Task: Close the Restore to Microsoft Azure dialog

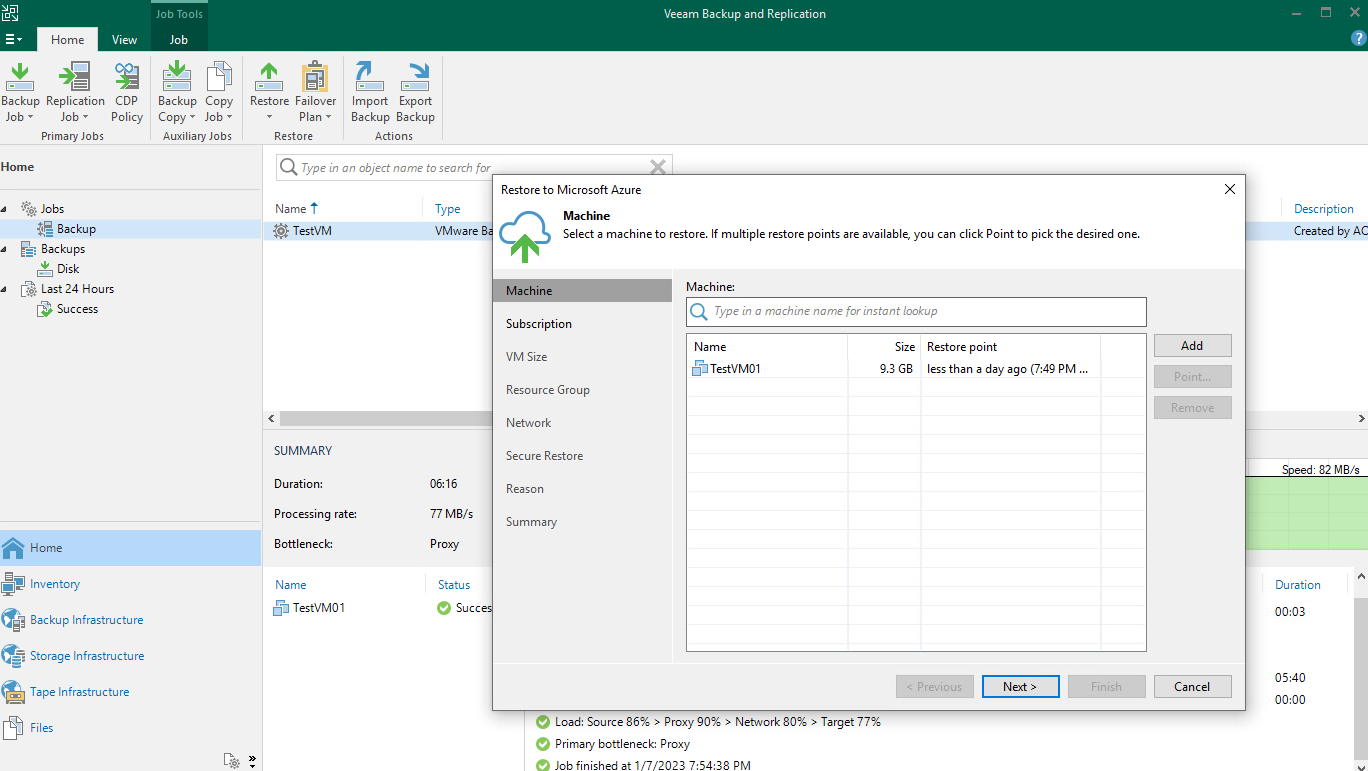Action: [x=1230, y=189]
